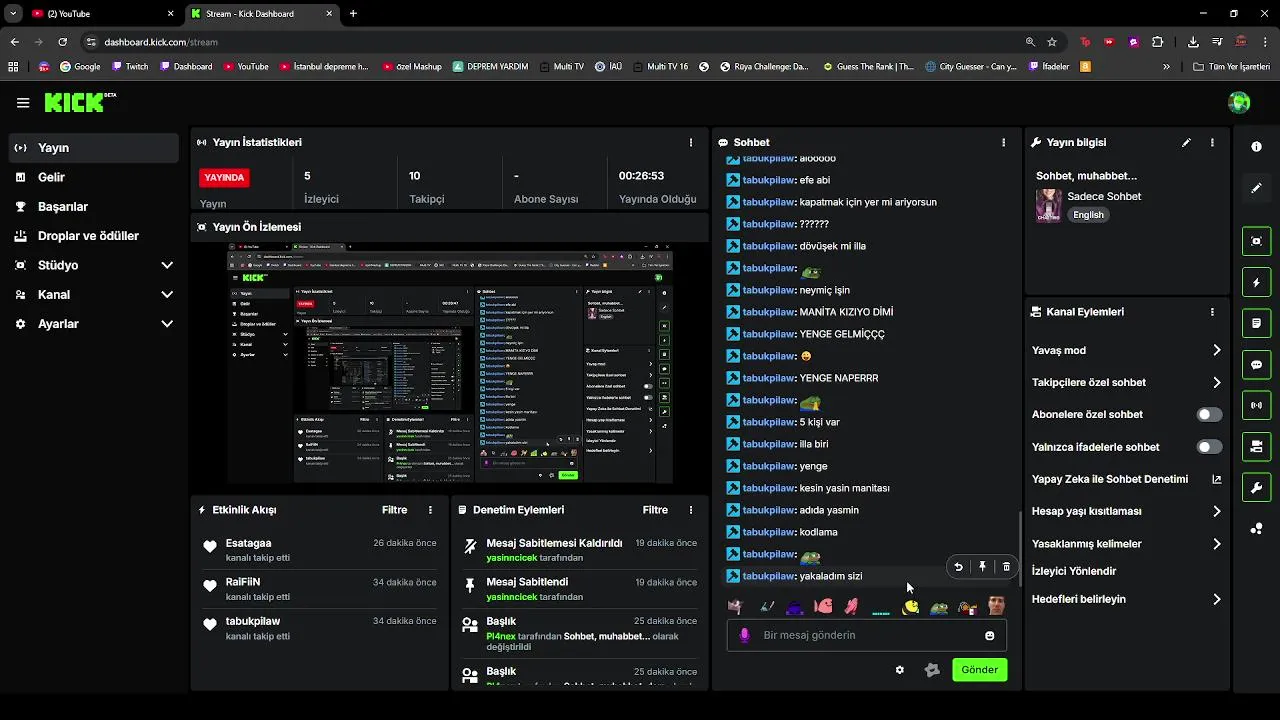Click the pencil icon in the right rail
This screenshot has height=720, width=1280.
(1256, 188)
